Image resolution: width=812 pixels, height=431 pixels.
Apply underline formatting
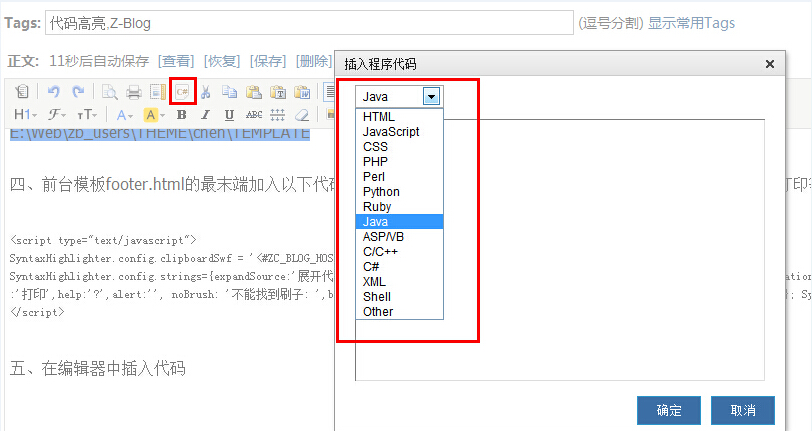click(229, 114)
